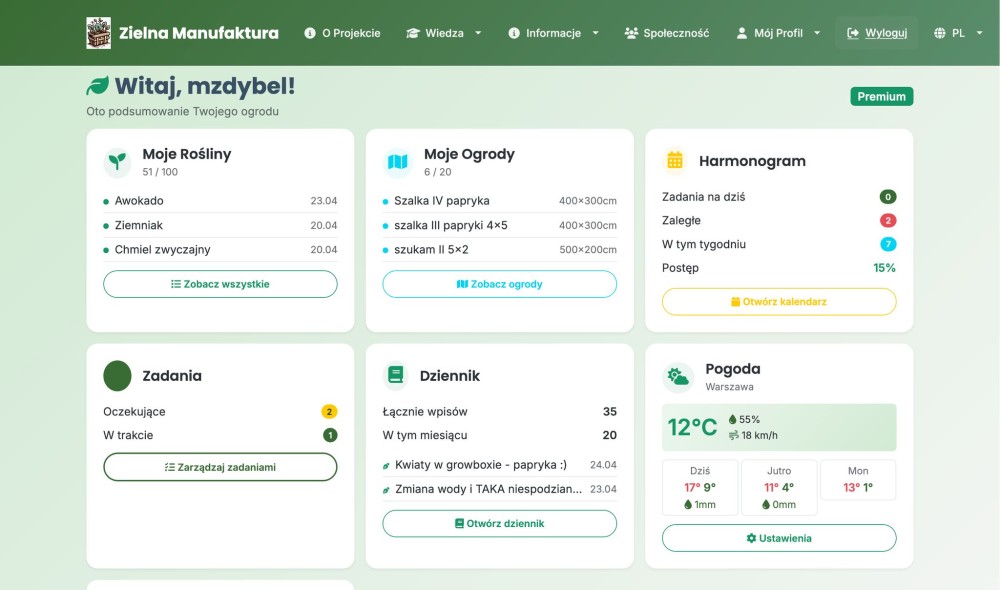Viewport: 1000px width, 590px height.
Task: Open Mój Profil menu
Action: (778, 33)
